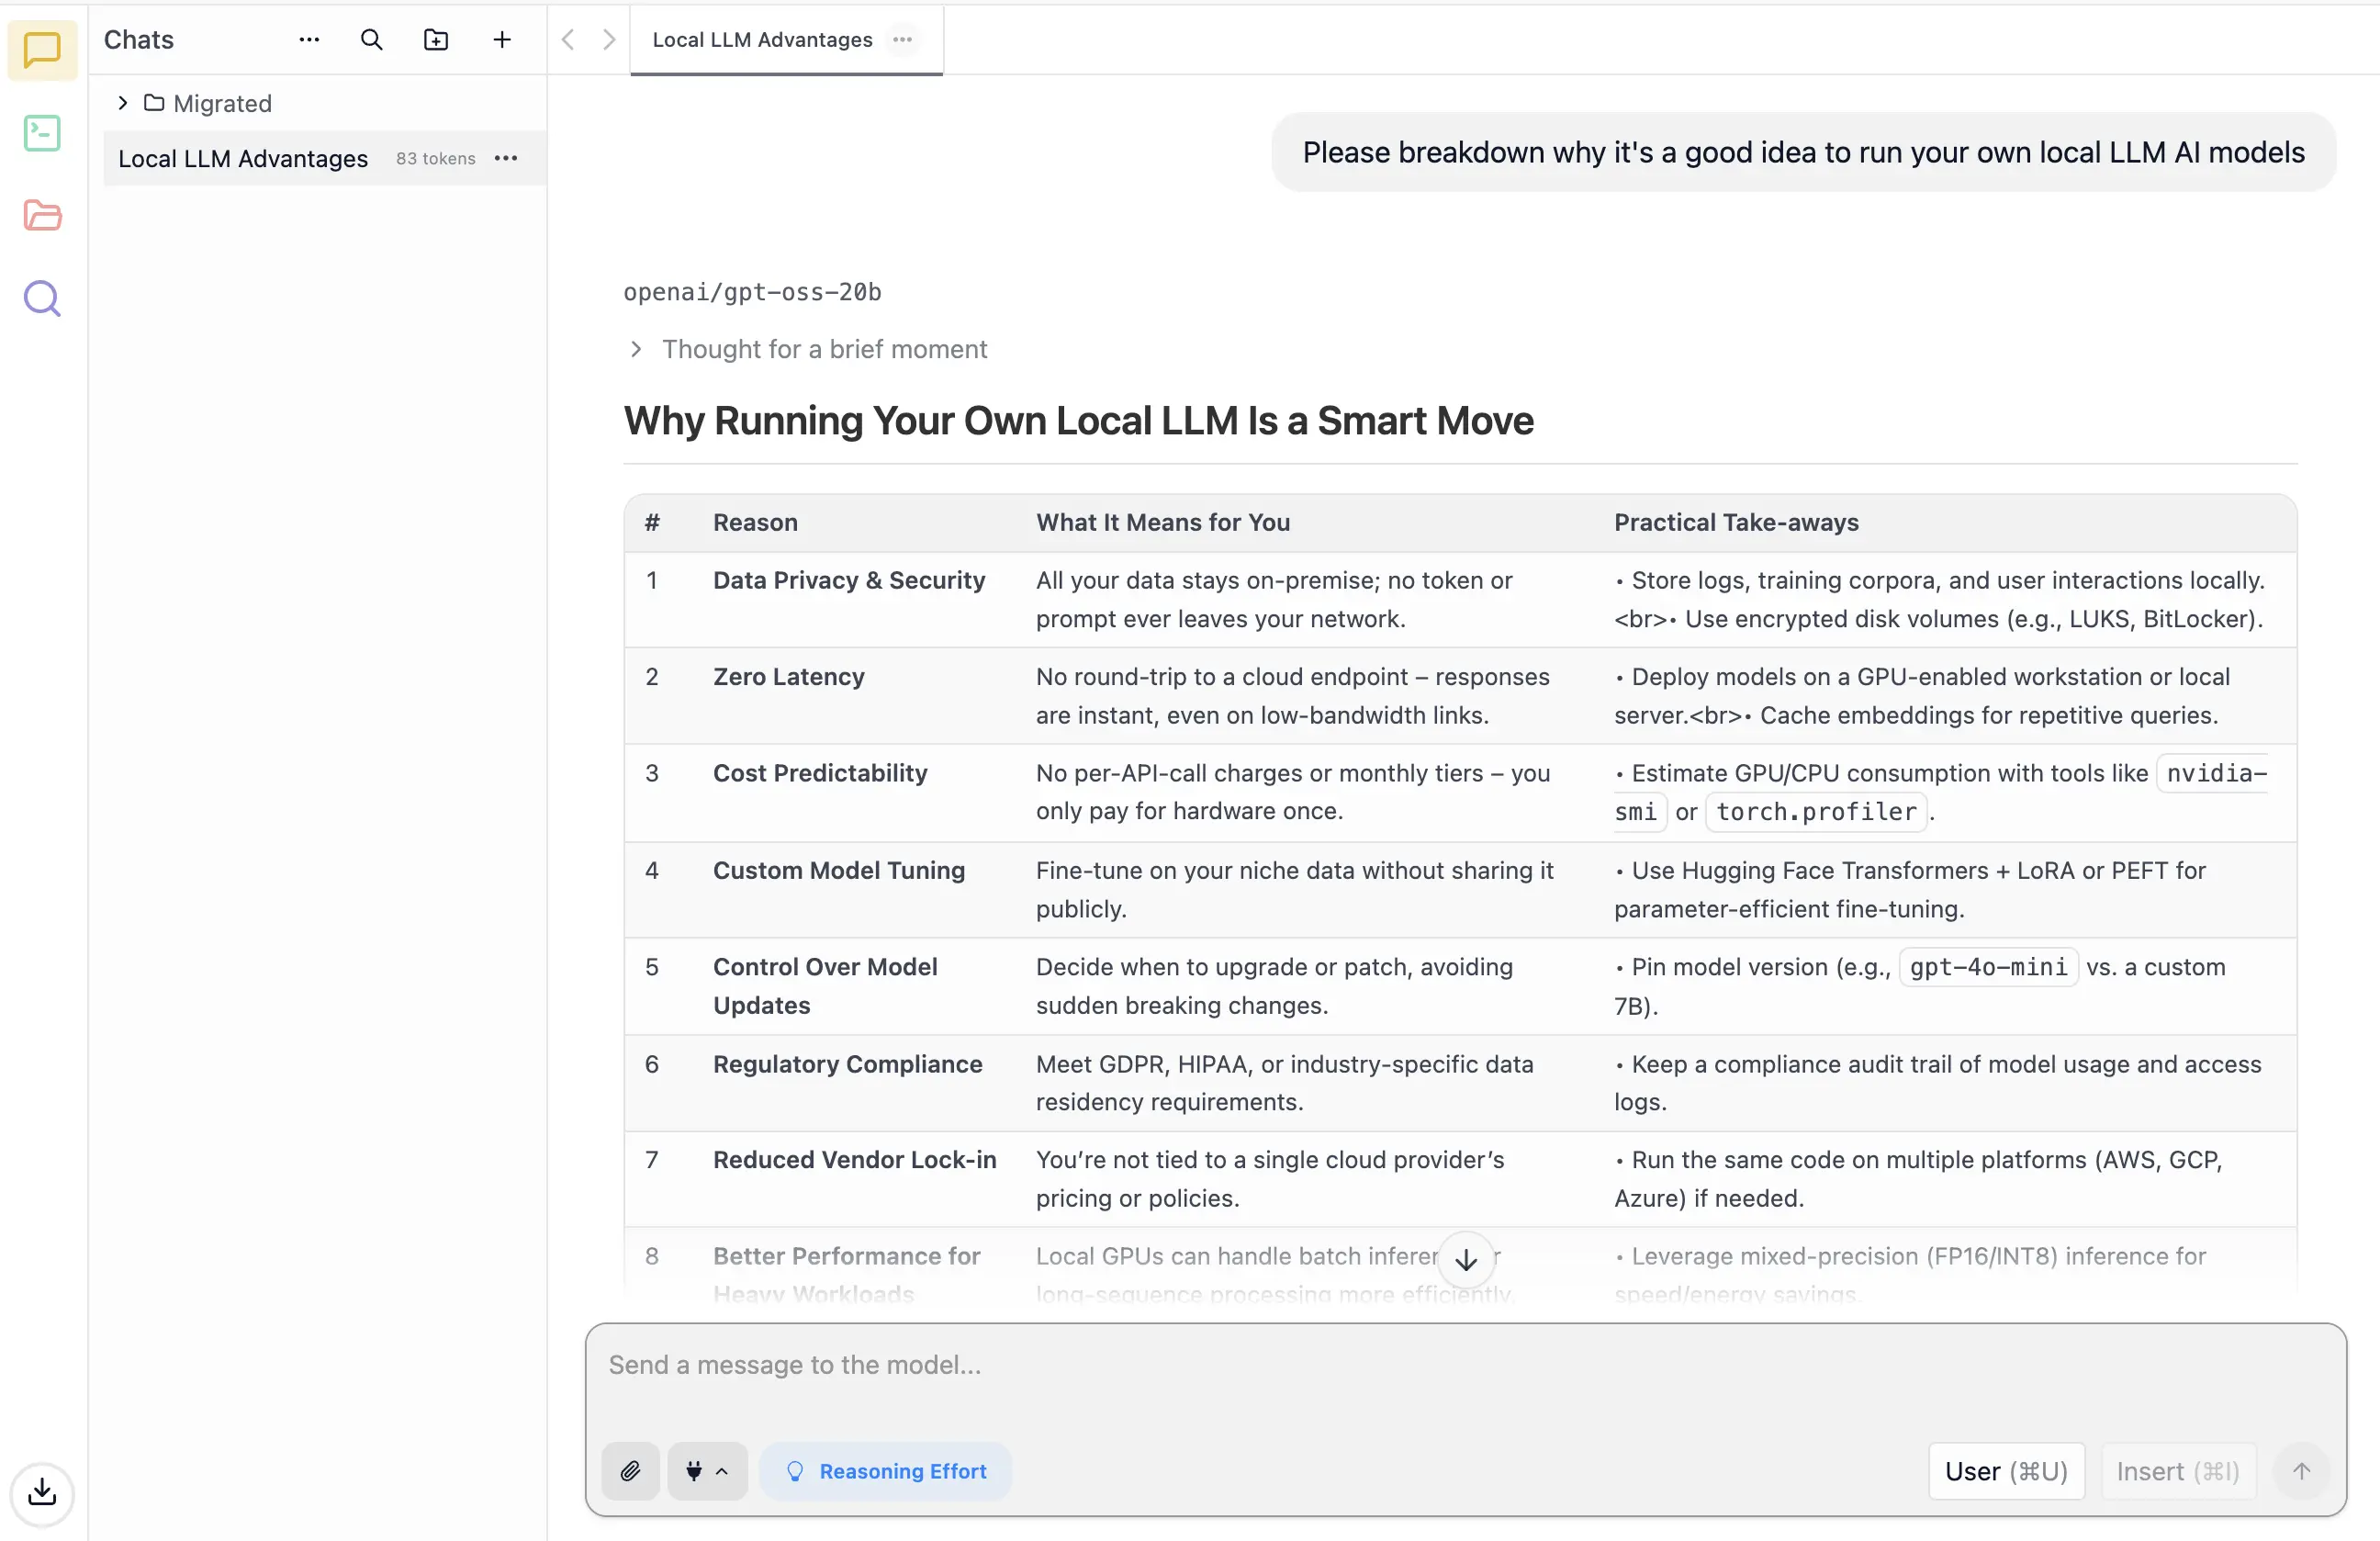Send the message with the up-arrow icon

[x=2301, y=1471]
